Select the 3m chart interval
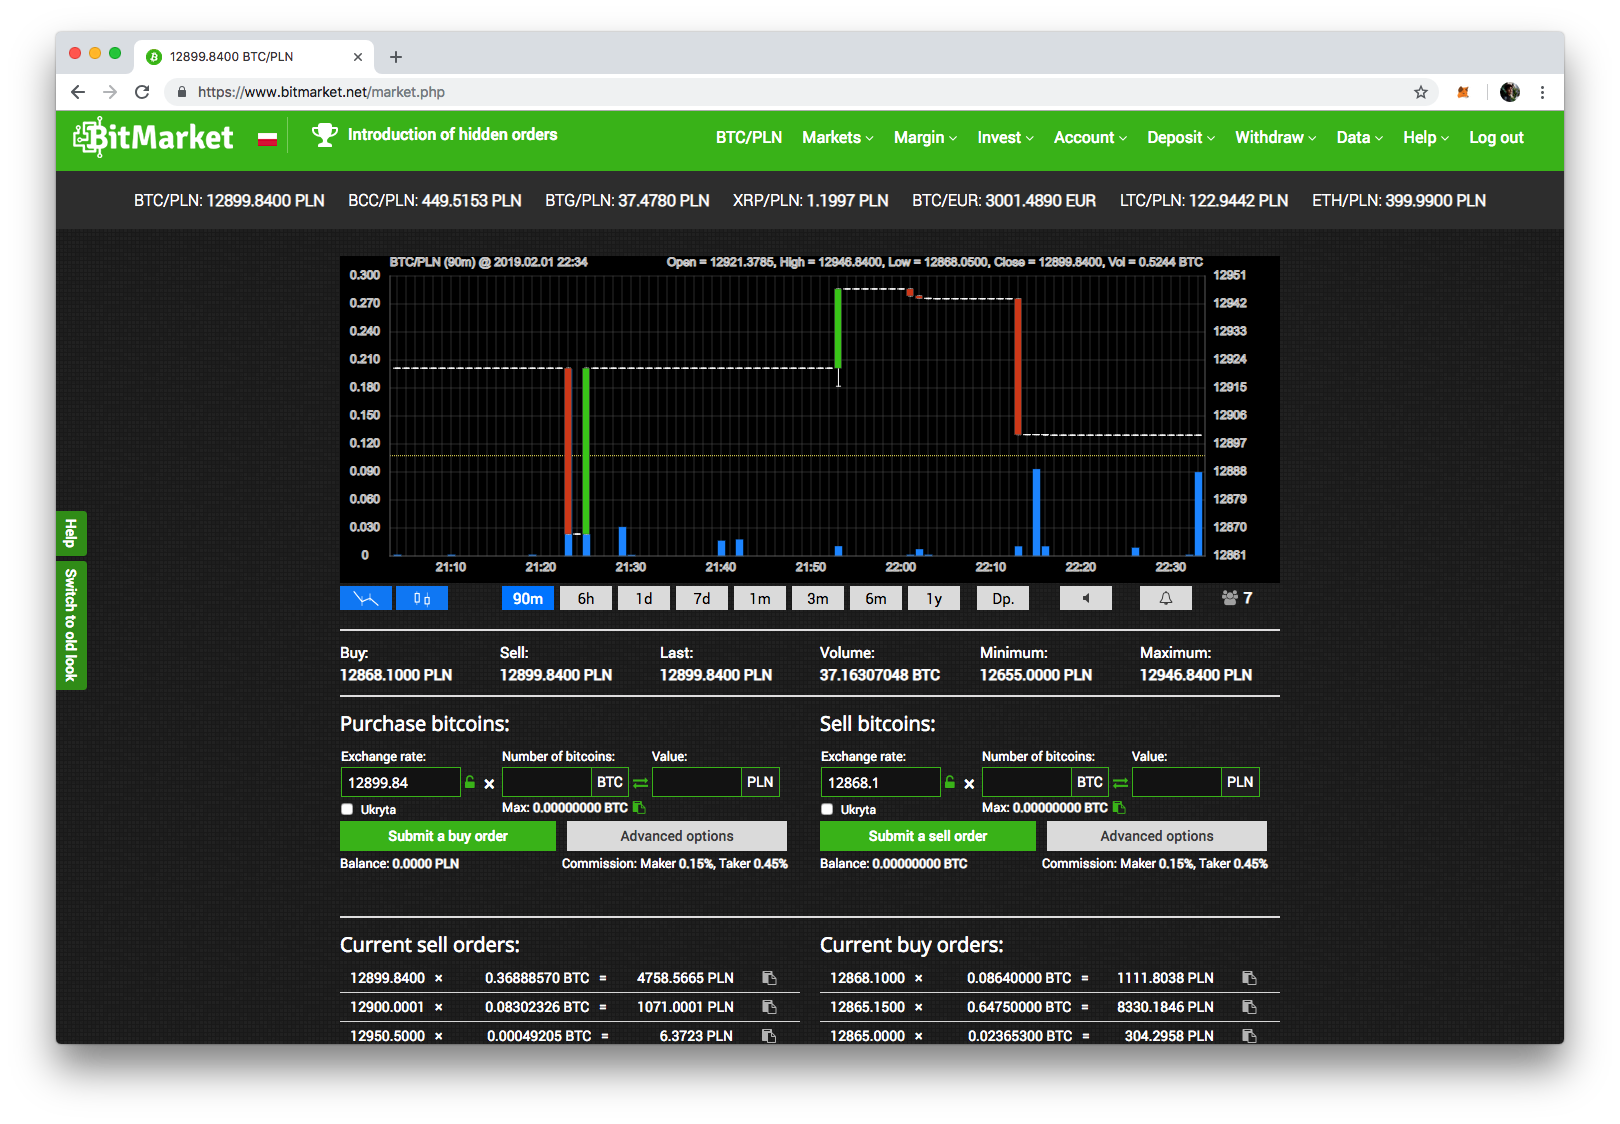Image resolution: width=1620 pixels, height=1124 pixels. pos(818,598)
